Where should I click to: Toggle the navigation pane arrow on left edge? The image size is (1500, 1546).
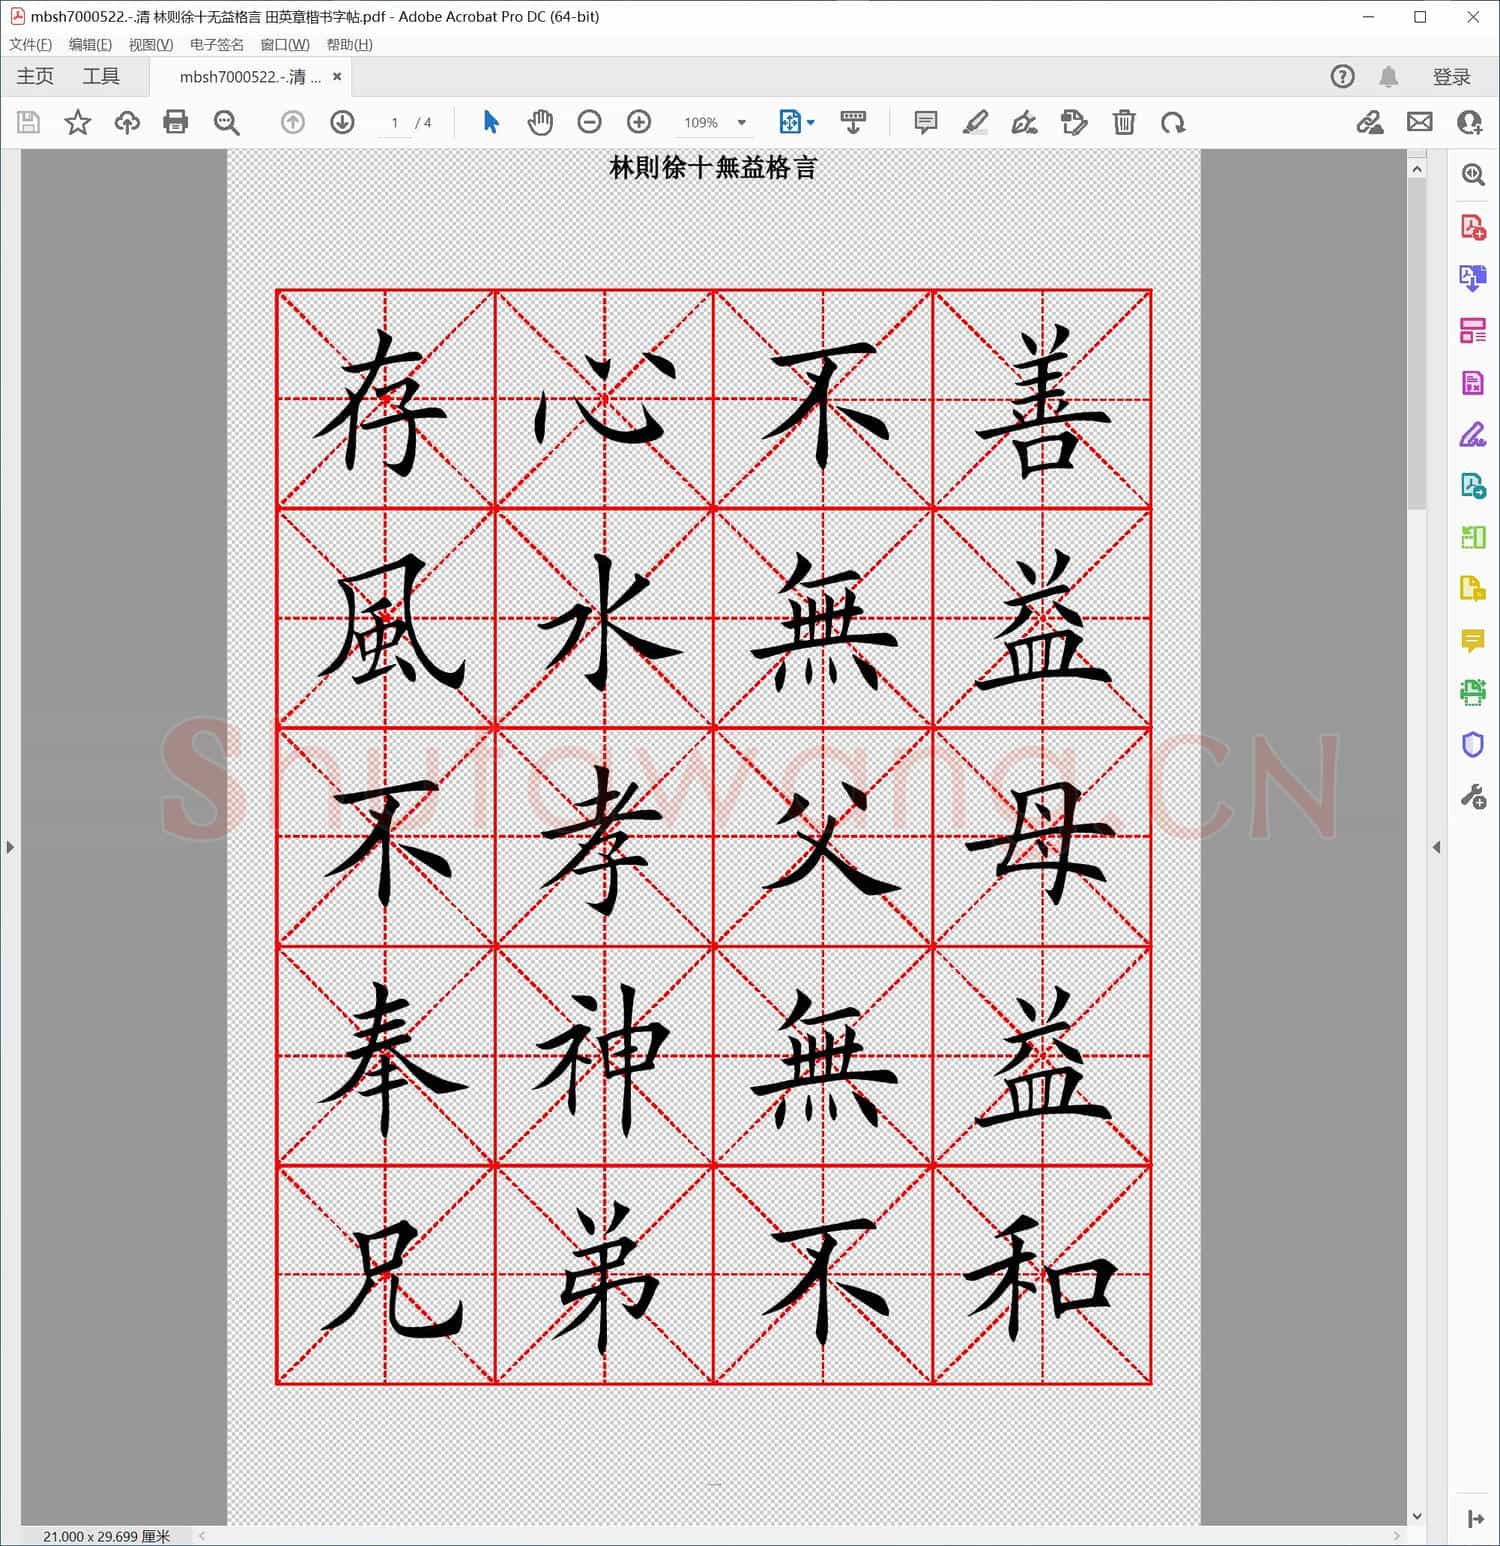click(10, 846)
